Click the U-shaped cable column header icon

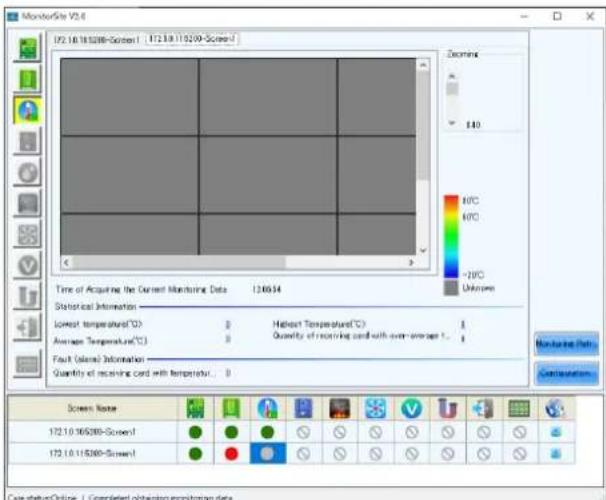pos(448,408)
